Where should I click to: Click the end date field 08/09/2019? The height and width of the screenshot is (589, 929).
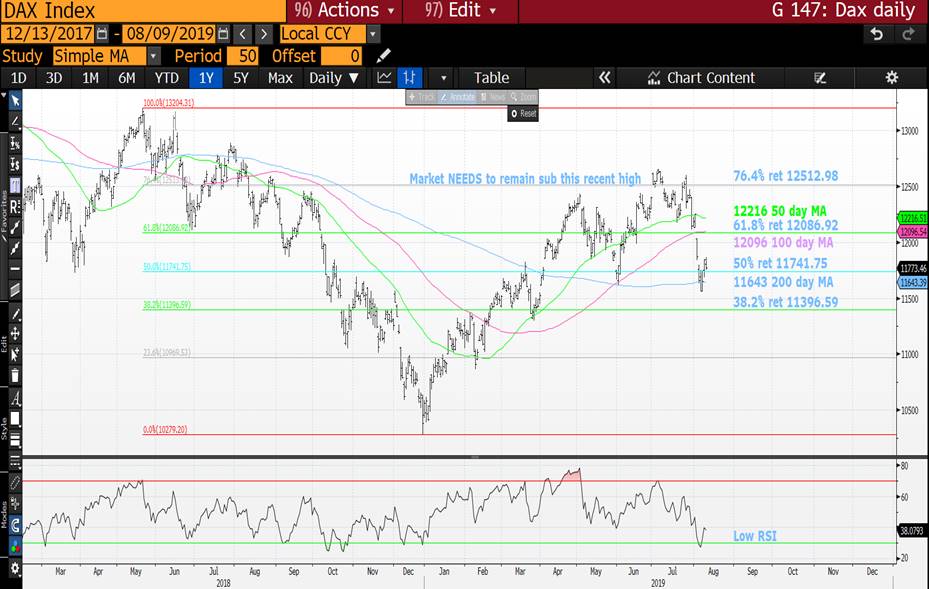tap(169, 34)
